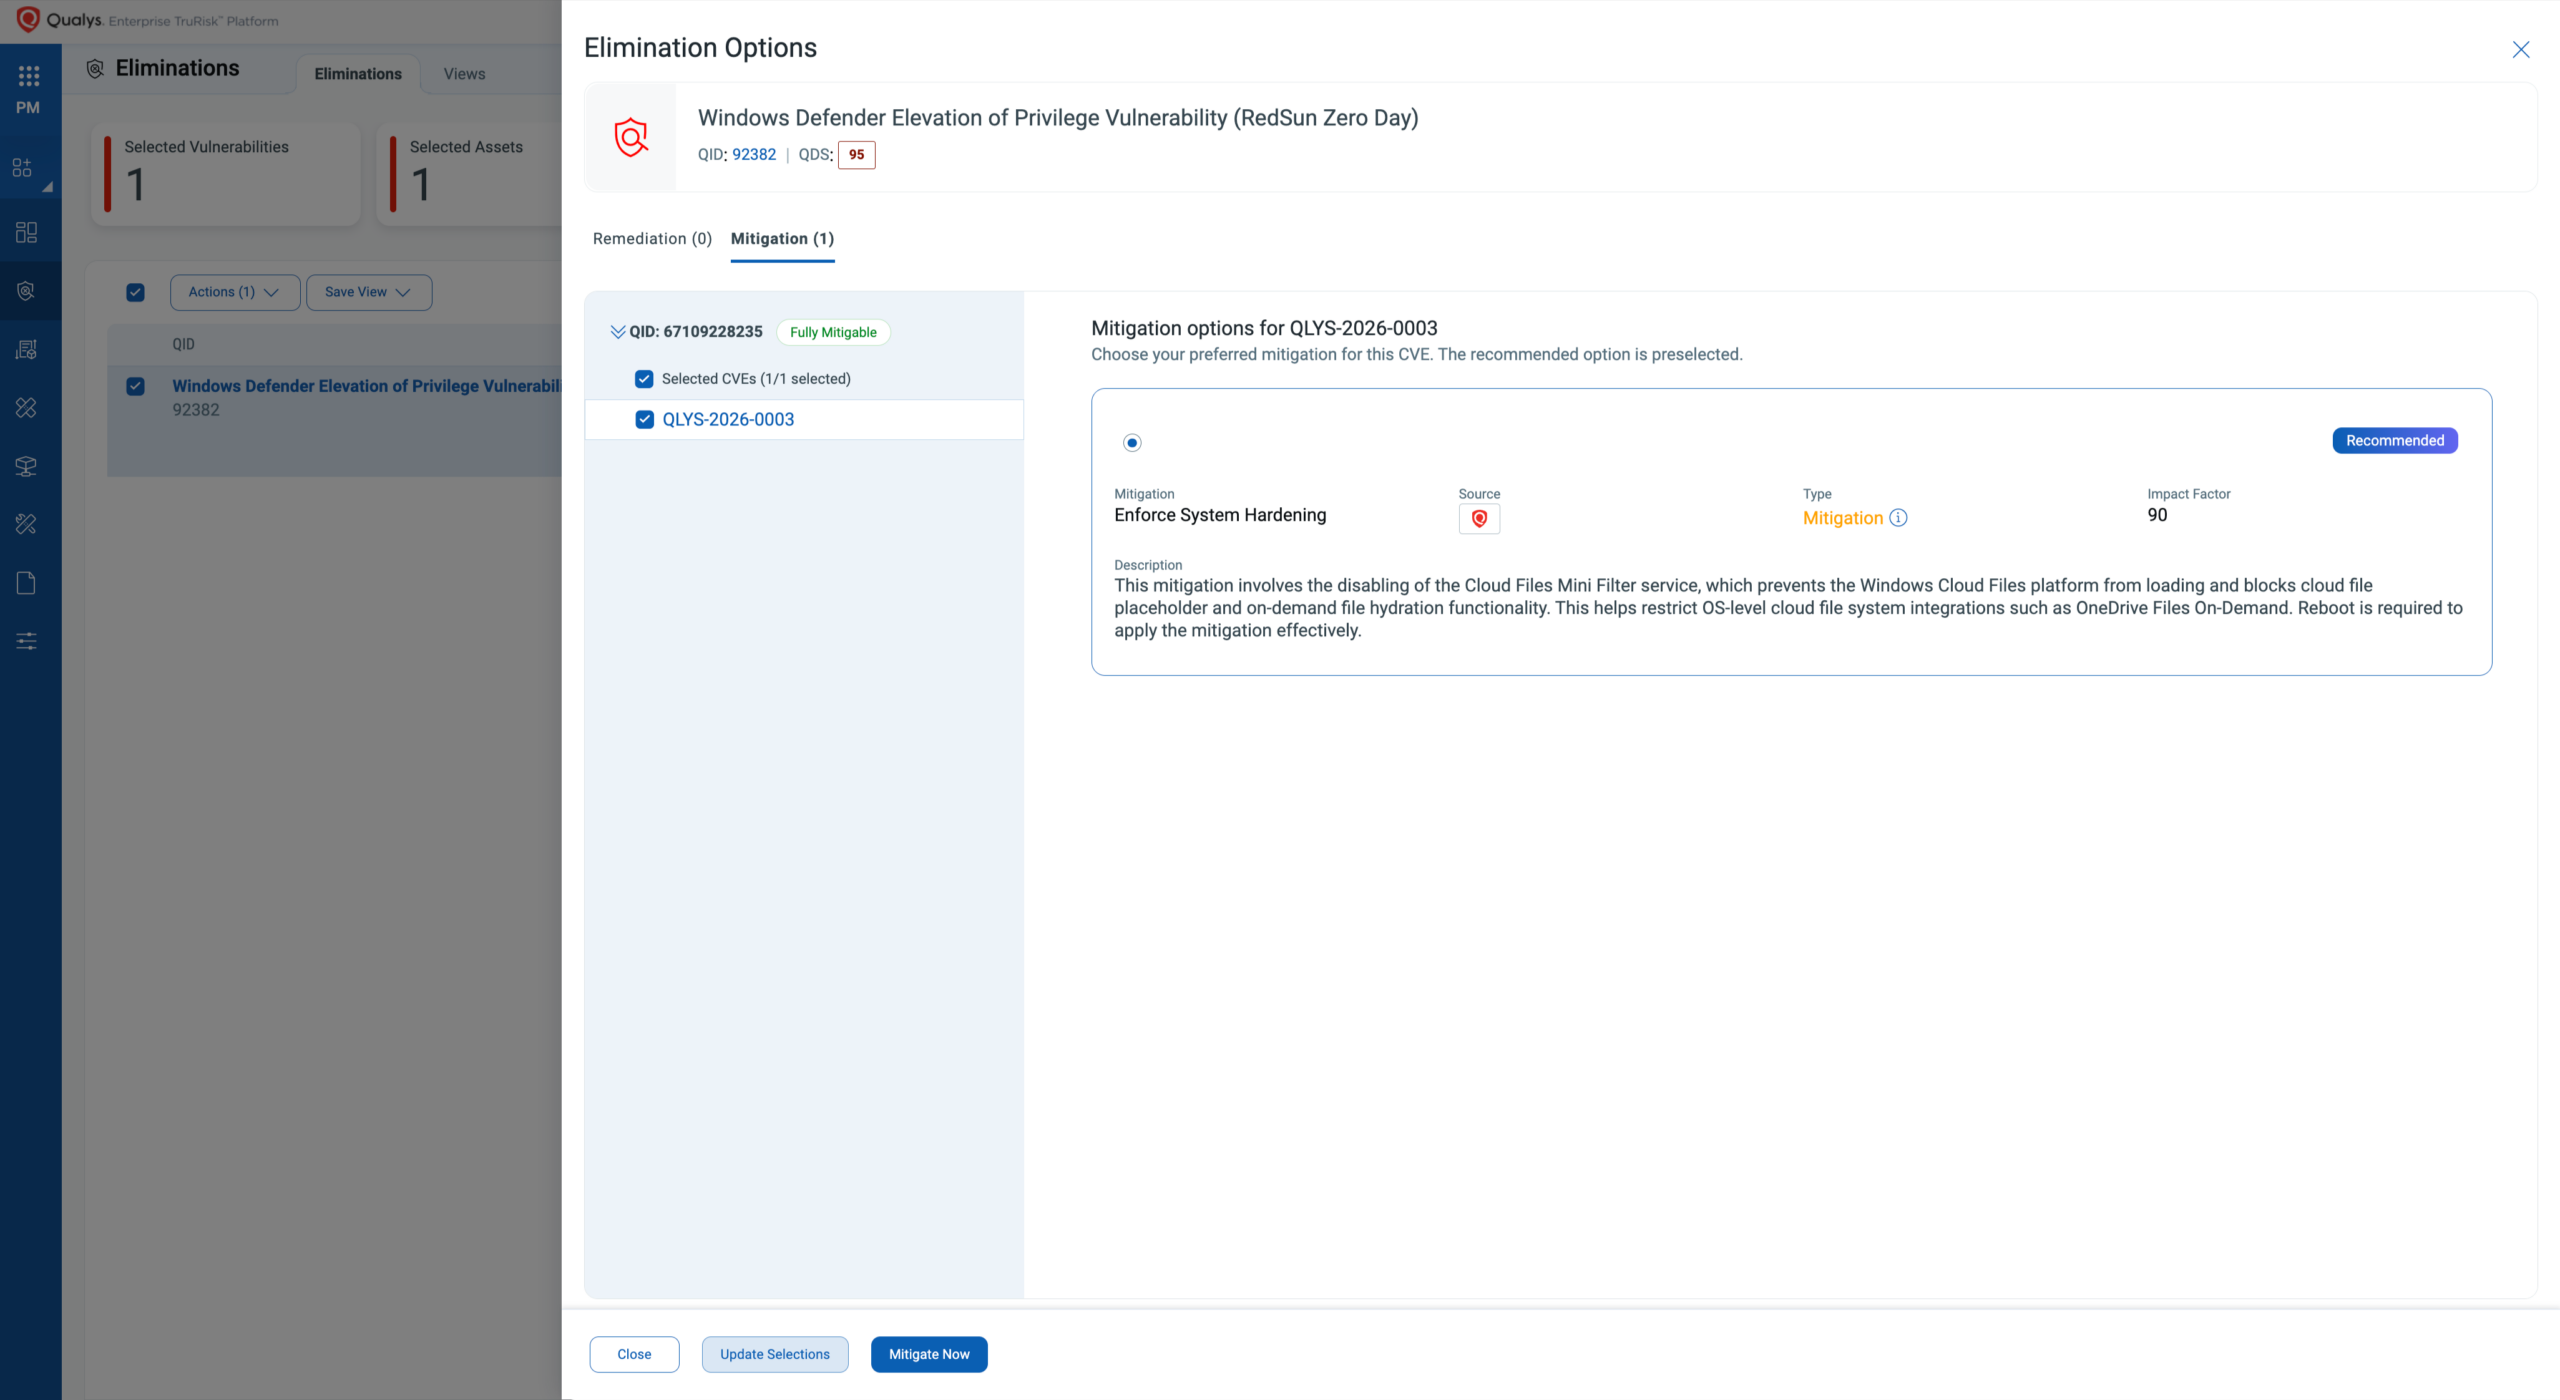Click the Close button
The image size is (2560, 1400).
(x=634, y=1354)
